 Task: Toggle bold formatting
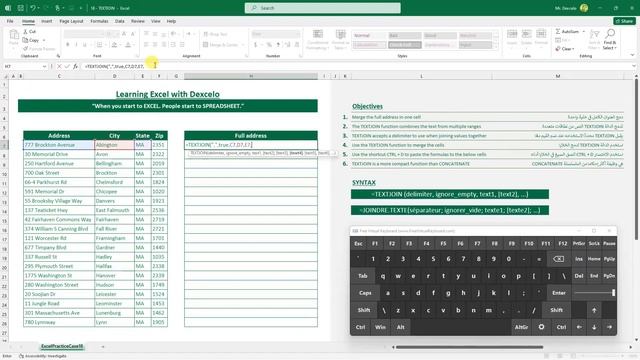pyautogui.click(x=68, y=44)
